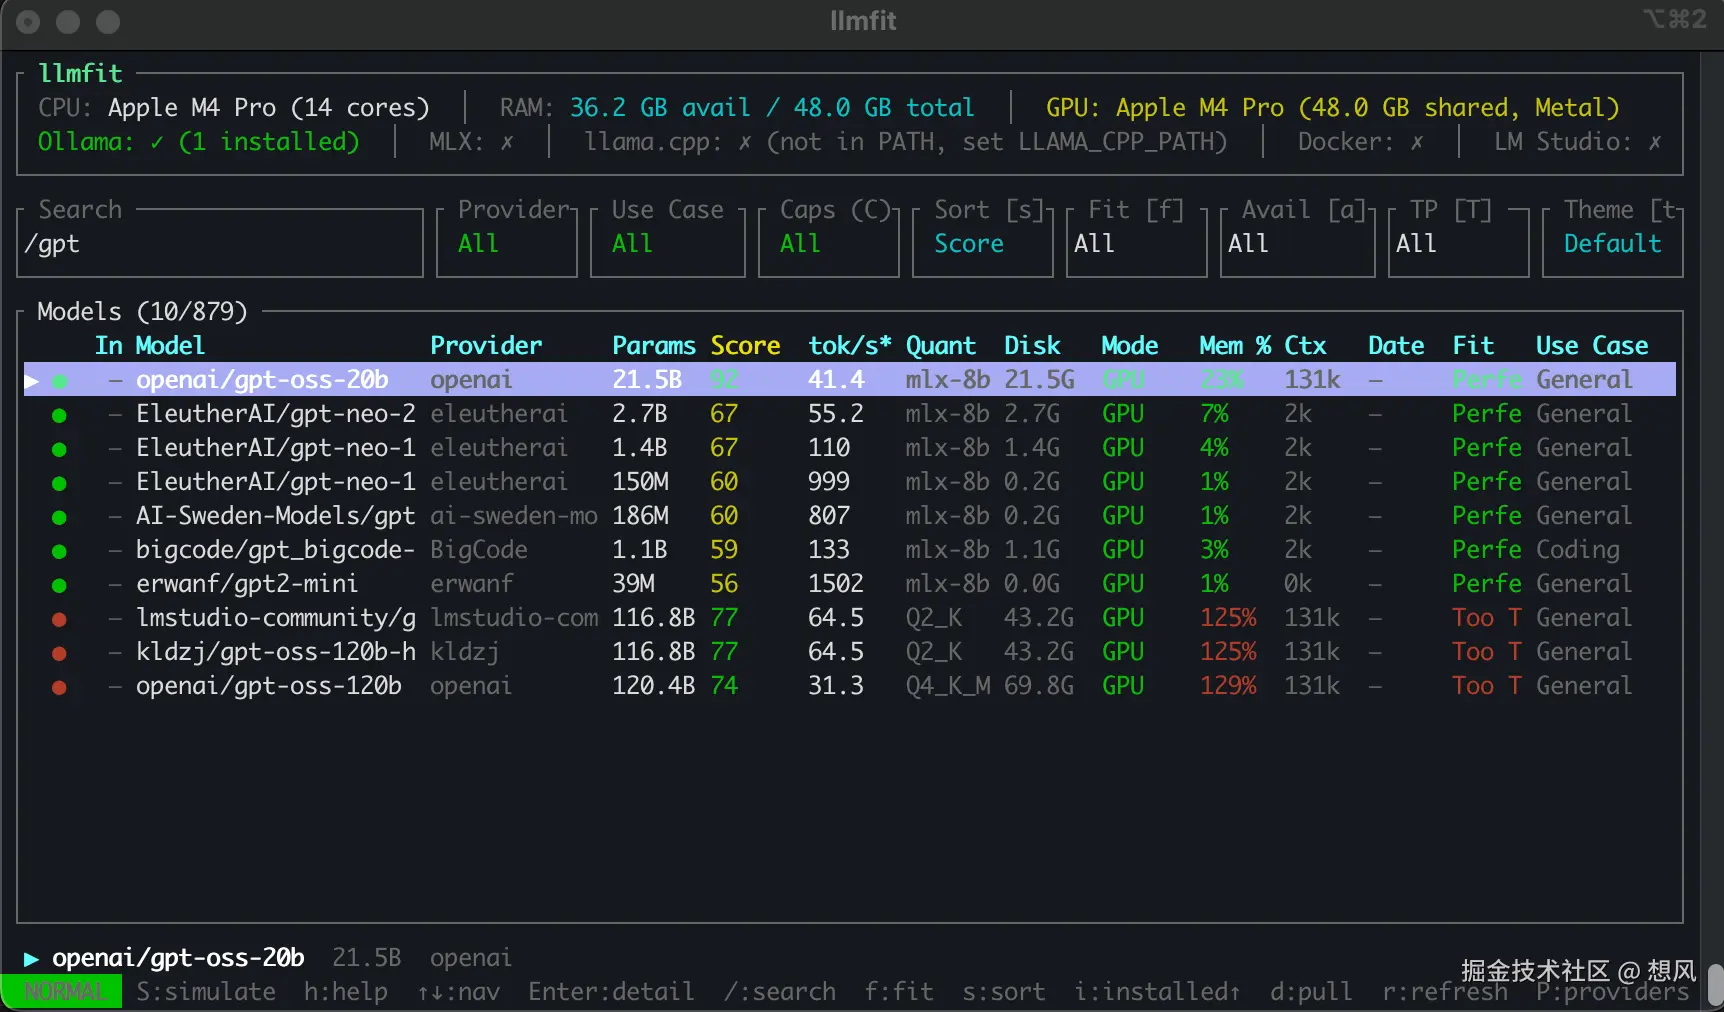The width and height of the screenshot is (1724, 1012).
Task: Click the green dot beside erwanf/gpt2-mini row
Action: point(59,585)
